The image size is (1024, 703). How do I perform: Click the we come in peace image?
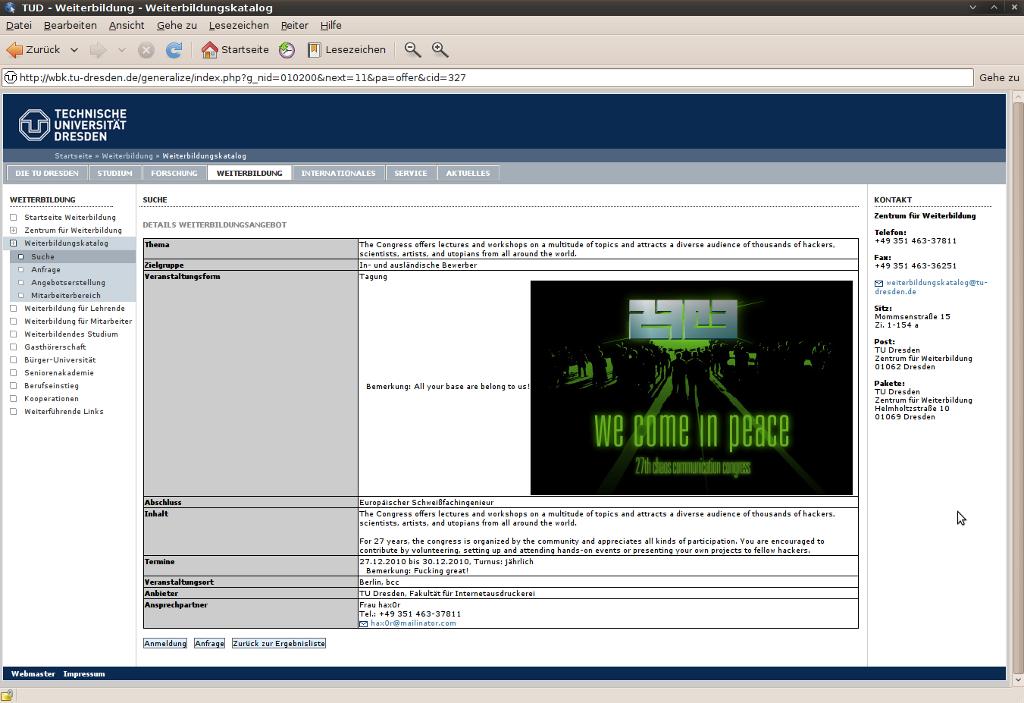692,387
